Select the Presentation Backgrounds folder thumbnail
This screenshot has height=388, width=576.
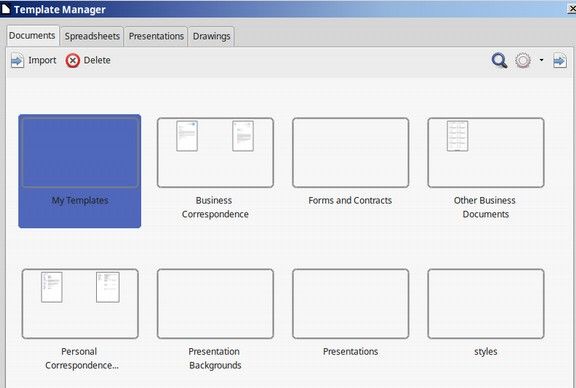tap(215, 303)
